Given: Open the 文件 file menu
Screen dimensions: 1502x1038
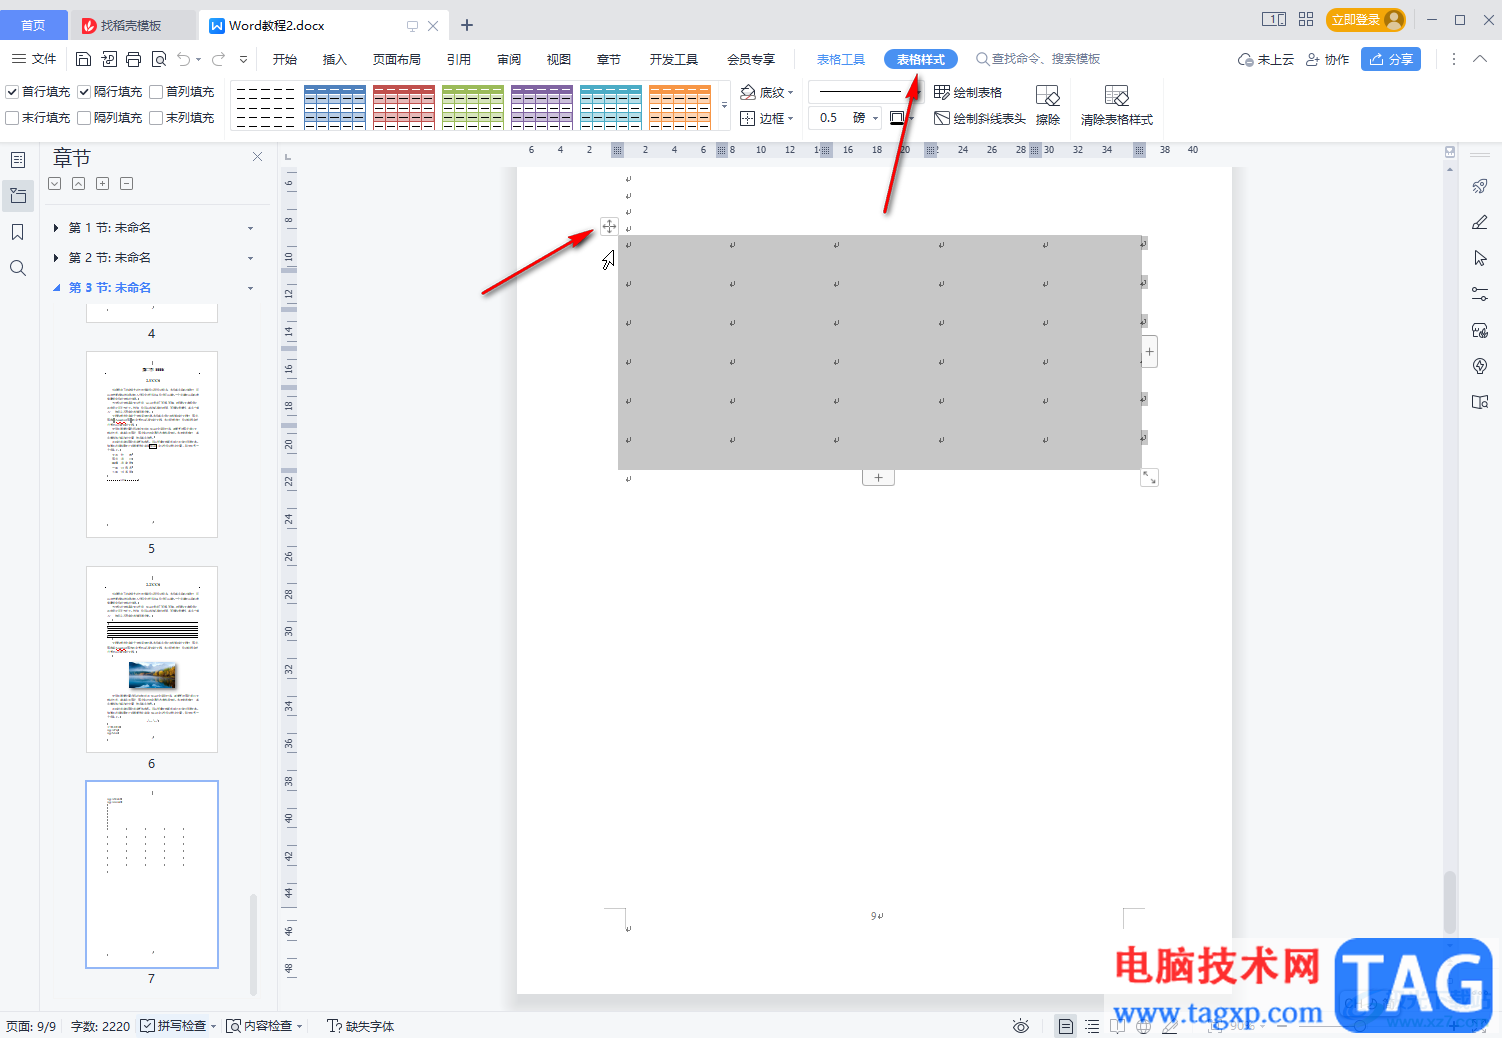Looking at the screenshot, I should pos(35,59).
